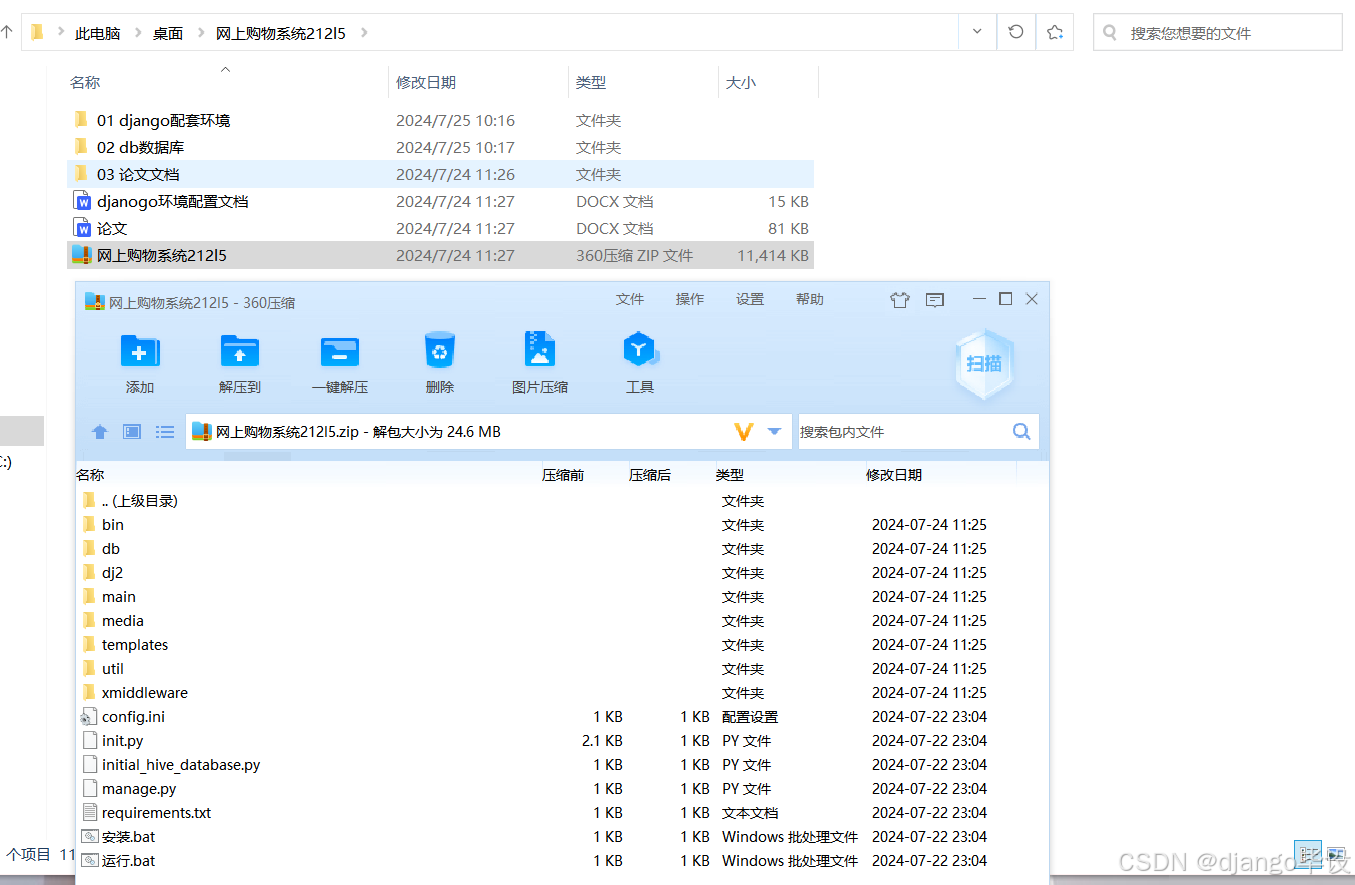This screenshot has width=1355, height=885.
Task: Click the skin (shirt) icon in title bar
Action: [899, 299]
